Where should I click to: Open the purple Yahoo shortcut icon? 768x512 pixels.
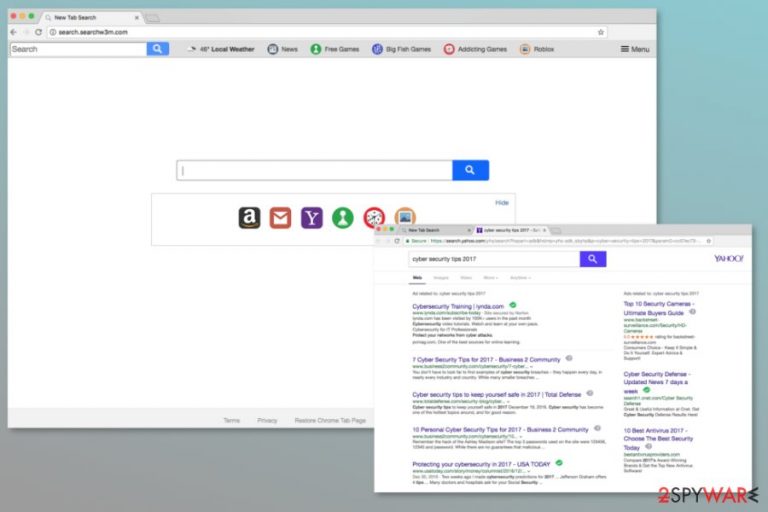tap(312, 218)
